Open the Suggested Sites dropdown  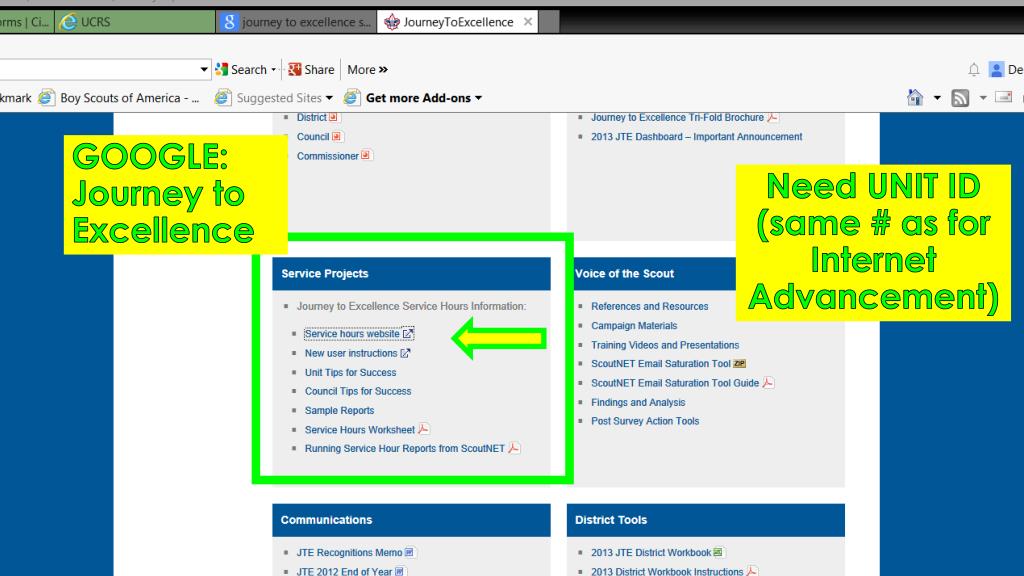coord(329,98)
